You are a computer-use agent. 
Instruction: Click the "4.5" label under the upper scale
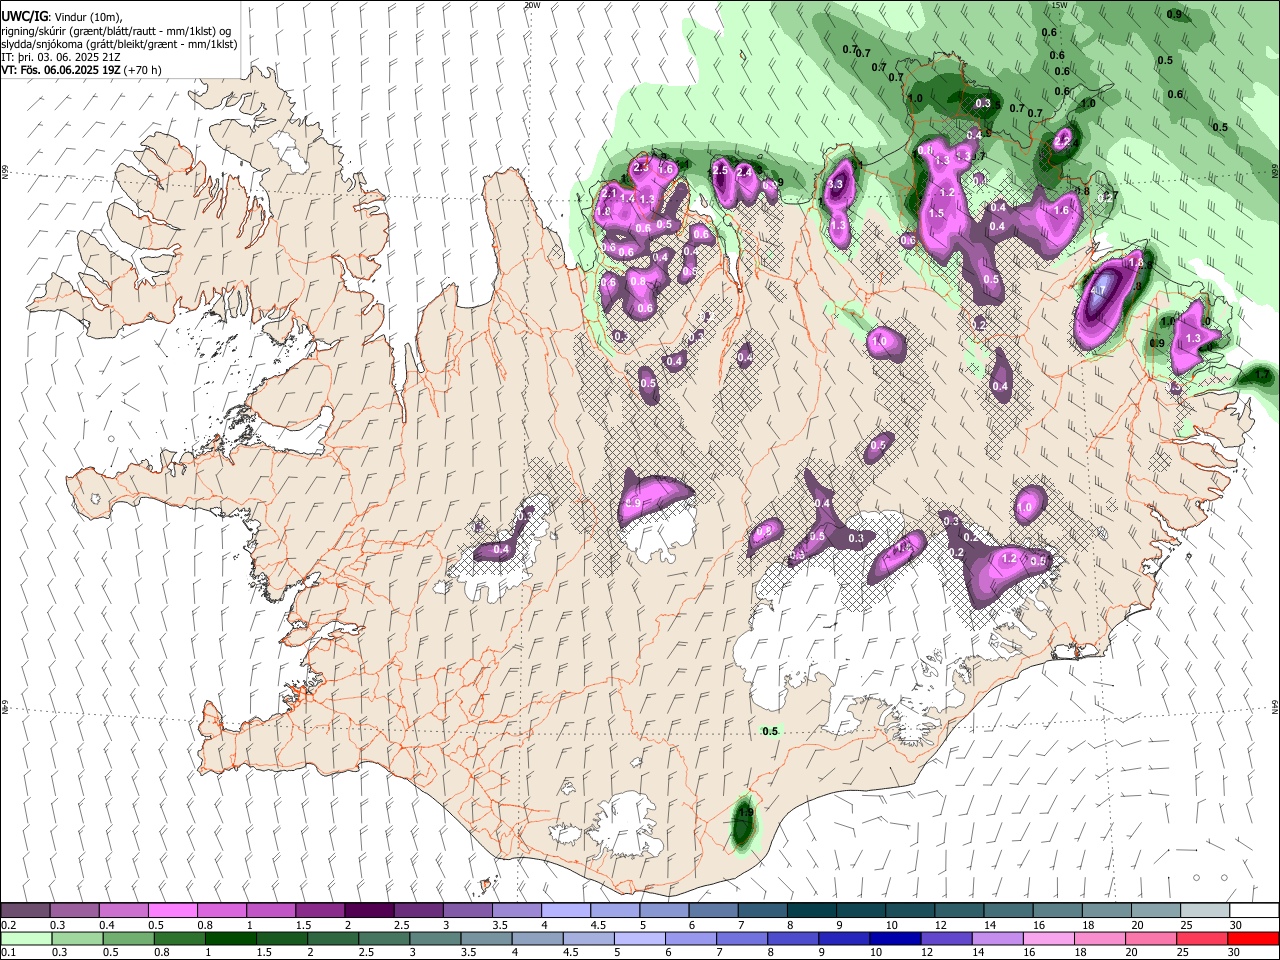point(598,925)
